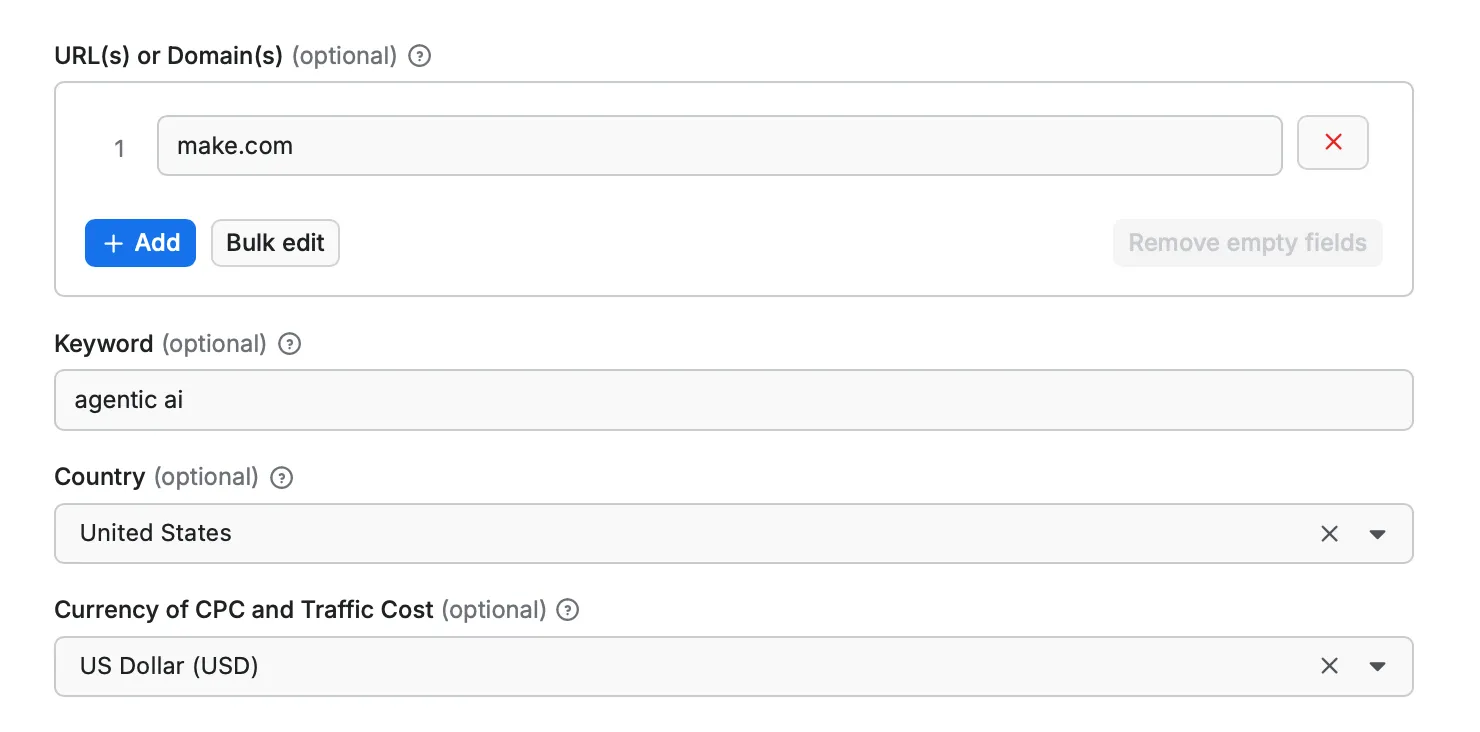Click the Currency of CPC and Traffic Cost label
The height and width of the screenshot is (732, 1480).
(x=243, y=610)
